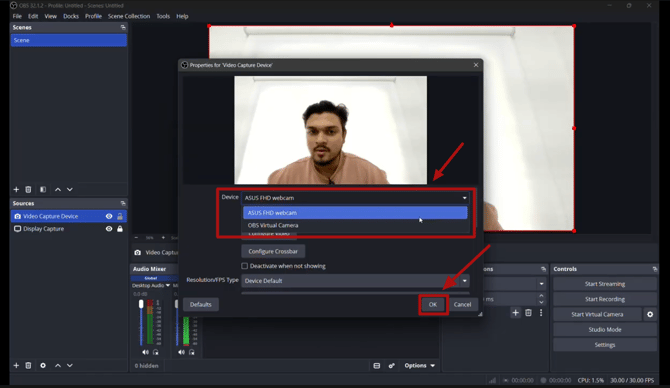This screenshot has width=670, height=388.
Task: Undock the Sources panel
Action: click(123, 203)
